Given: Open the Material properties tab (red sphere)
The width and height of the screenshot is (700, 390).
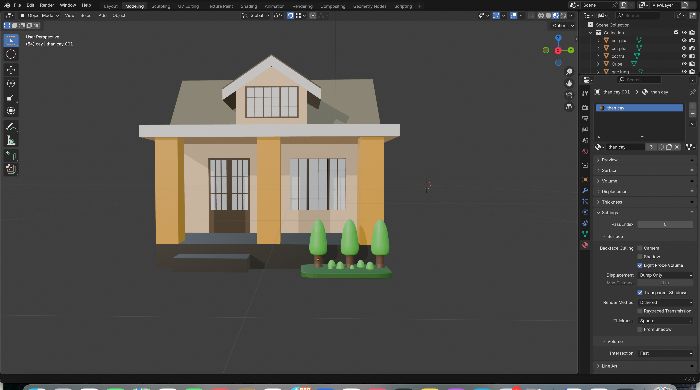Looking at the screenshot, I should pyautogui.click(x=585, y=245).
